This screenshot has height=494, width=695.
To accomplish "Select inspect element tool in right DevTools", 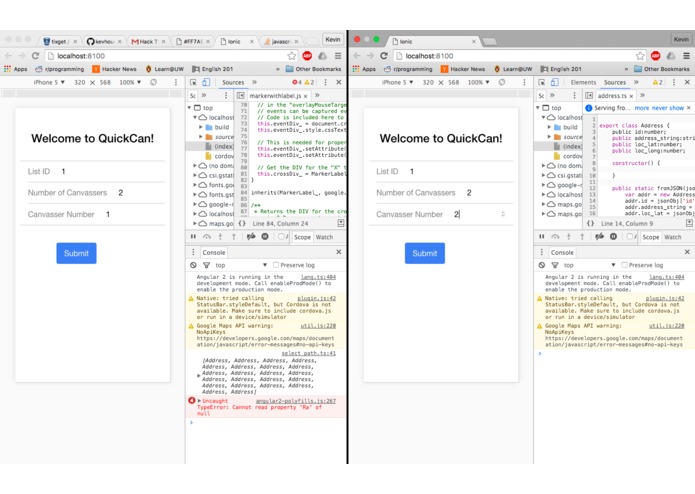I will point(542,82).
